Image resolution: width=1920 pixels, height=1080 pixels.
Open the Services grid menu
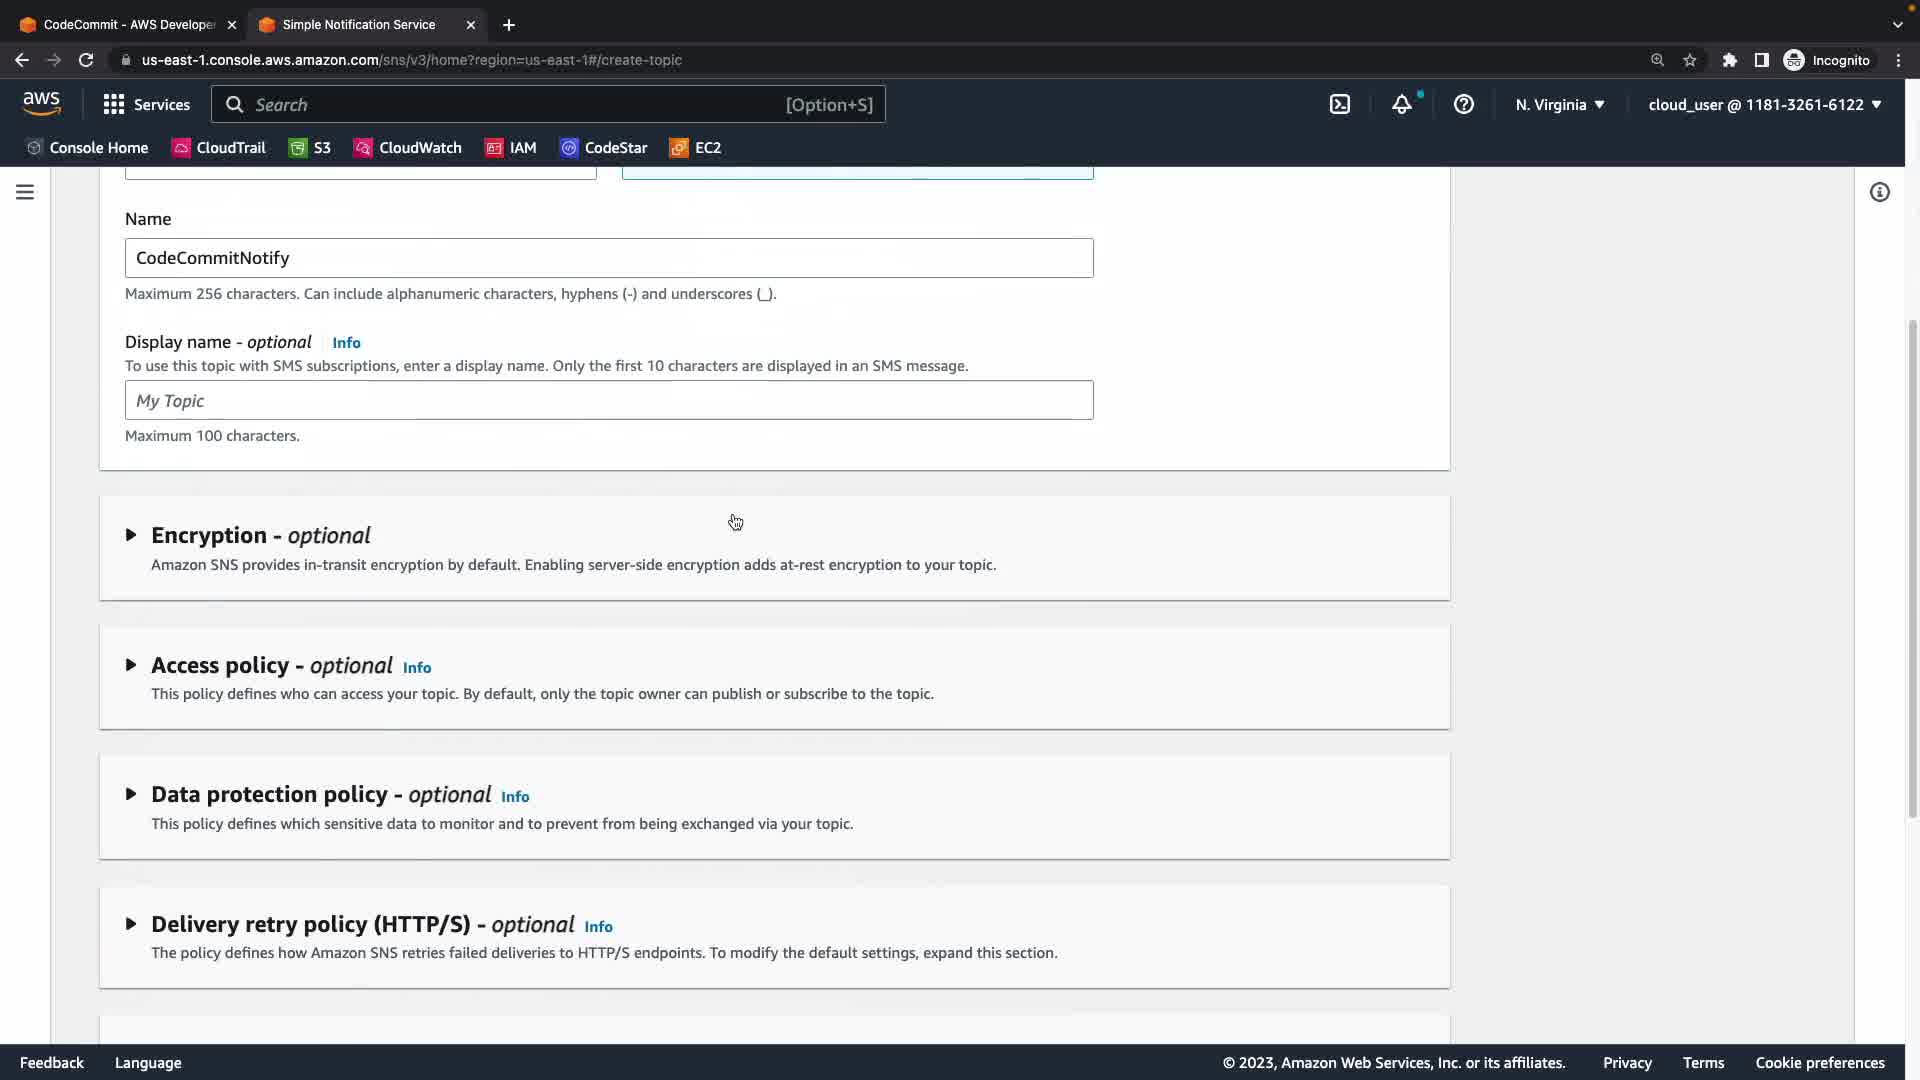(x=146, y=104)
